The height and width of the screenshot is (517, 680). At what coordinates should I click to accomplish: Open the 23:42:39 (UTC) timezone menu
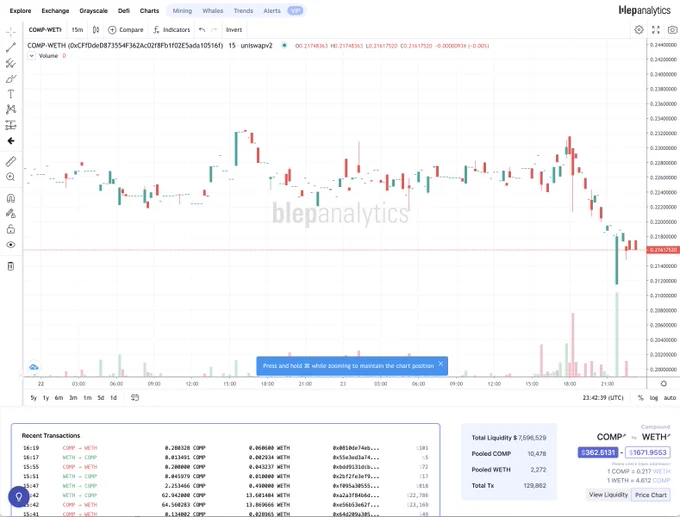click(x=603, y=398)
